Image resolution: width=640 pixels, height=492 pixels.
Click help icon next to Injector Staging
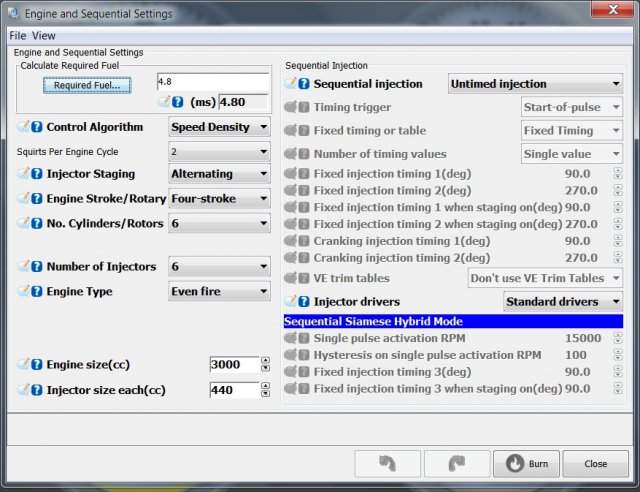[x=37, y=175]
